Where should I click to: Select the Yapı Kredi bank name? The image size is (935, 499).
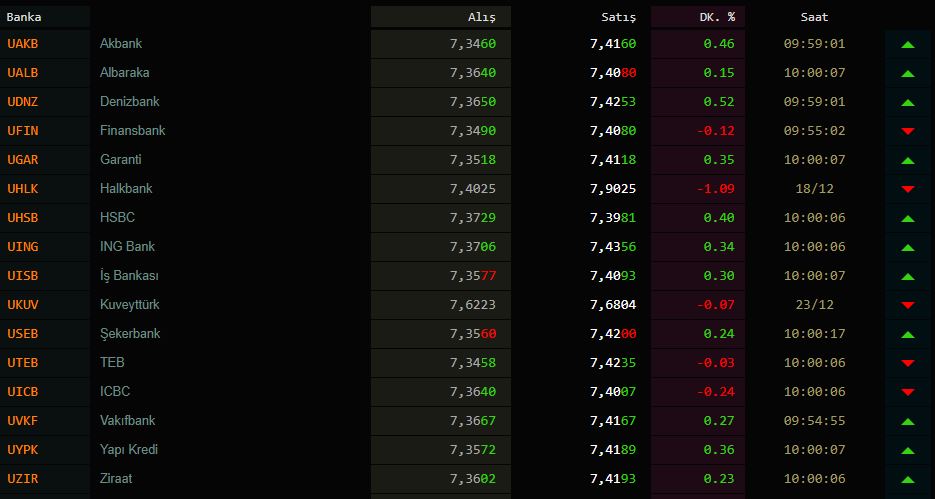pyautogui.click(x=129, y=450)
